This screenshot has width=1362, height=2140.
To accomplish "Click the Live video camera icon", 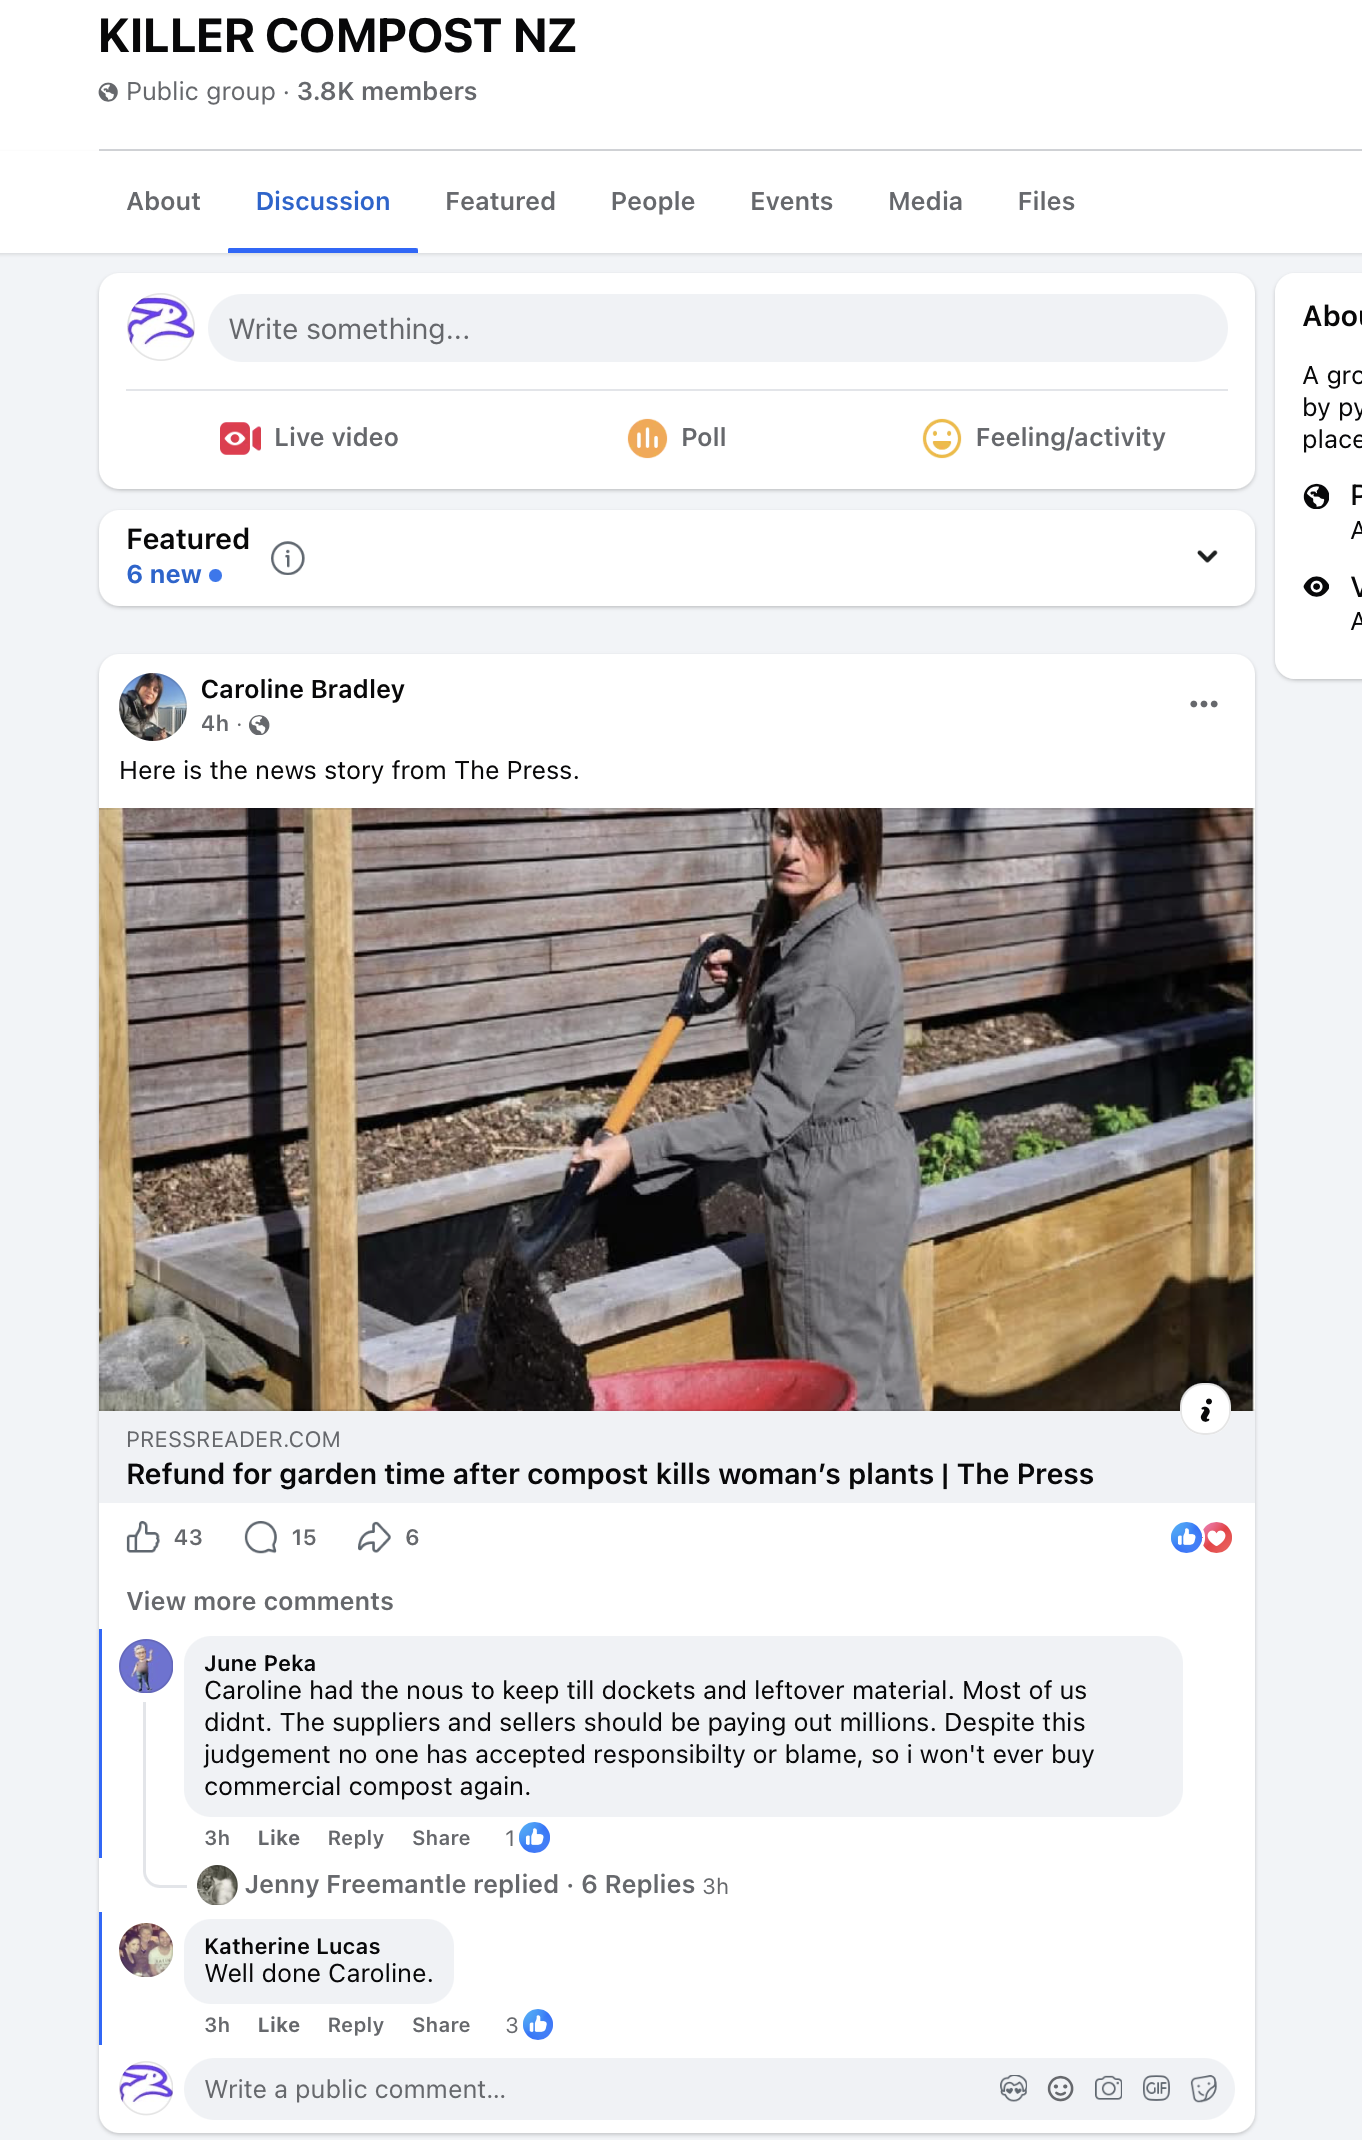I will click(240, 438).
